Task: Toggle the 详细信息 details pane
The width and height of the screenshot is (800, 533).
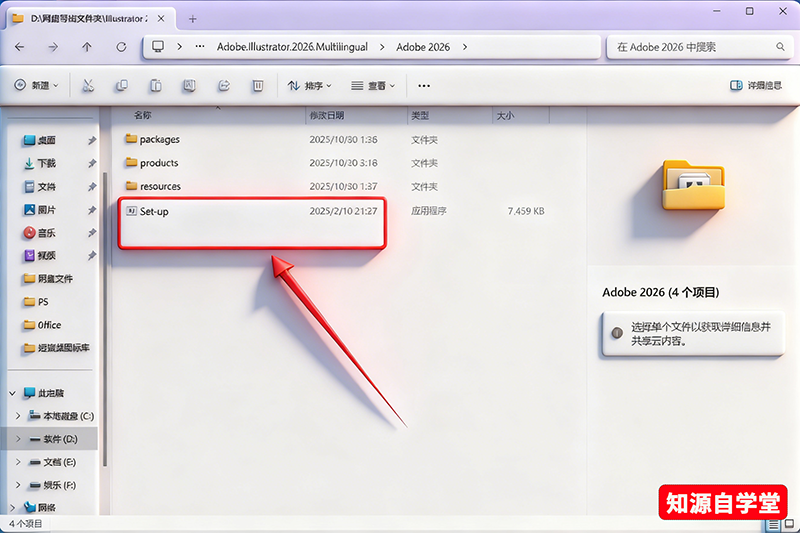Action: click(x=756, y=86)
